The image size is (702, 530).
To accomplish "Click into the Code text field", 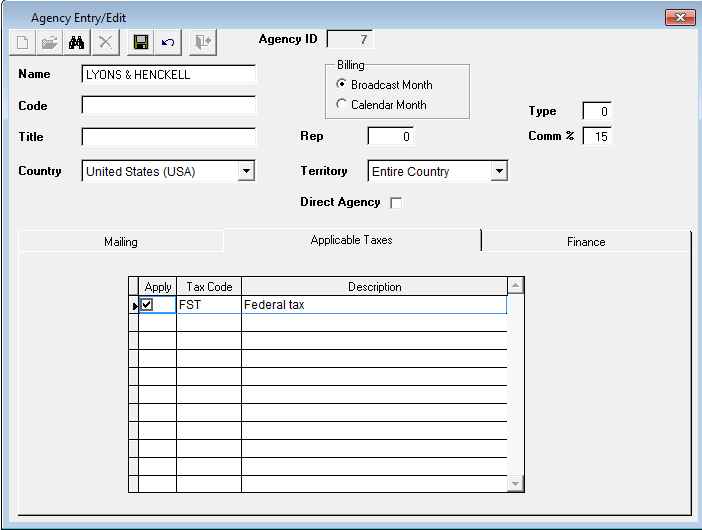I will [x=169, y=106].
